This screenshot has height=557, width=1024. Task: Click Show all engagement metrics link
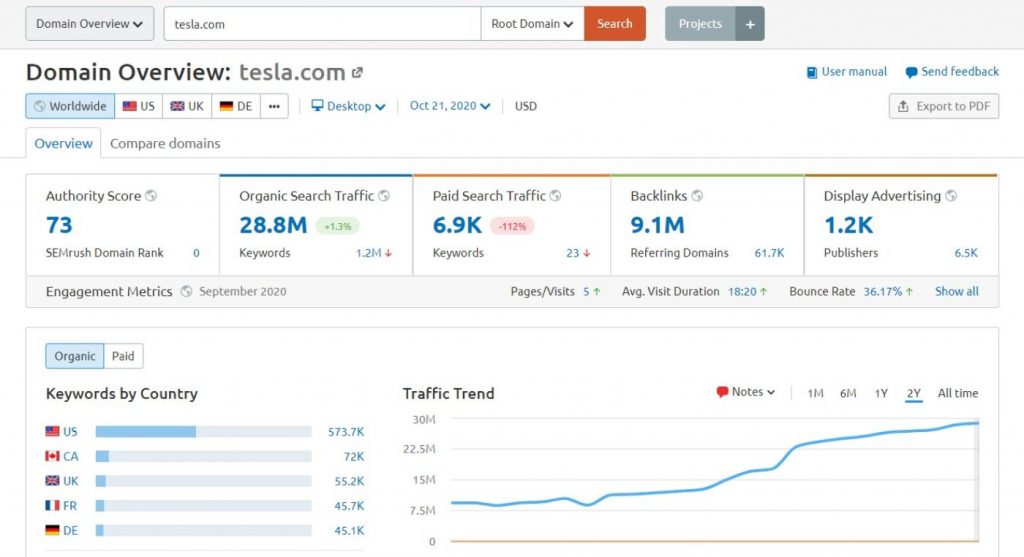[x=957, y=291]
